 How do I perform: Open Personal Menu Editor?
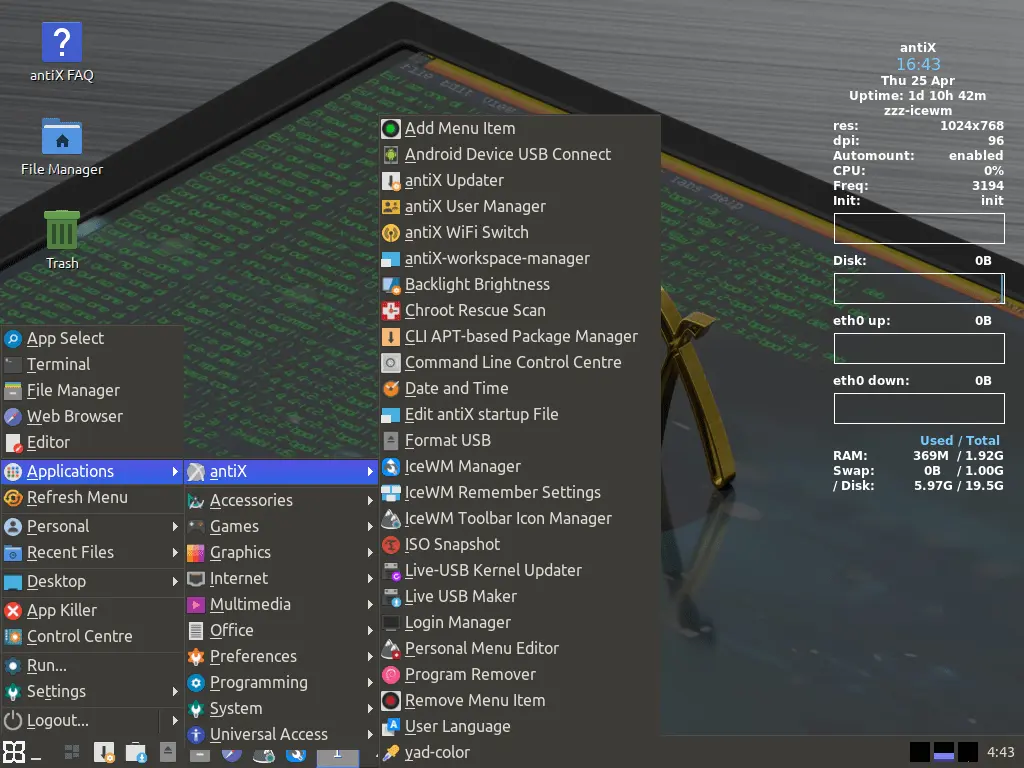(x=520, y=649)
